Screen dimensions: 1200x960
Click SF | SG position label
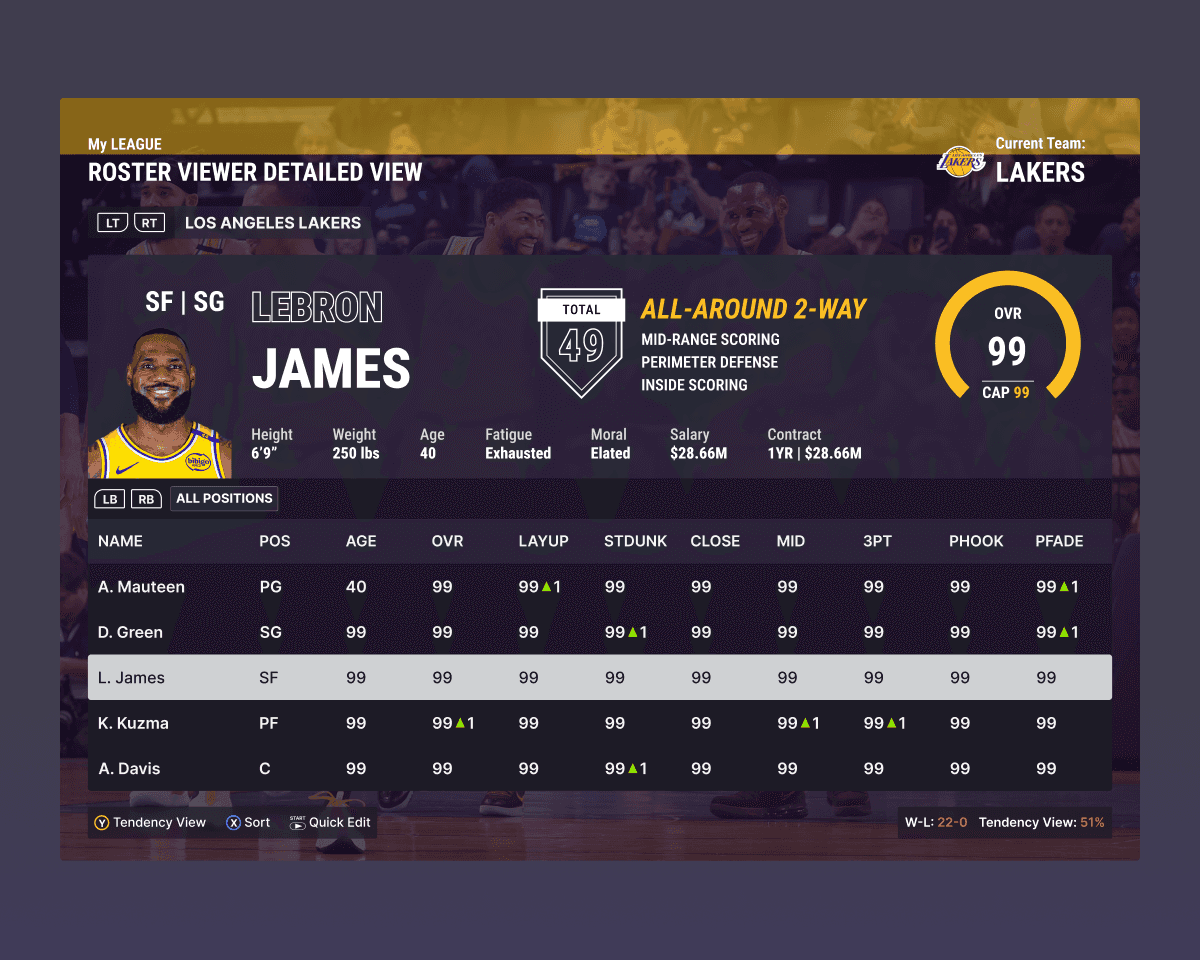185,302
